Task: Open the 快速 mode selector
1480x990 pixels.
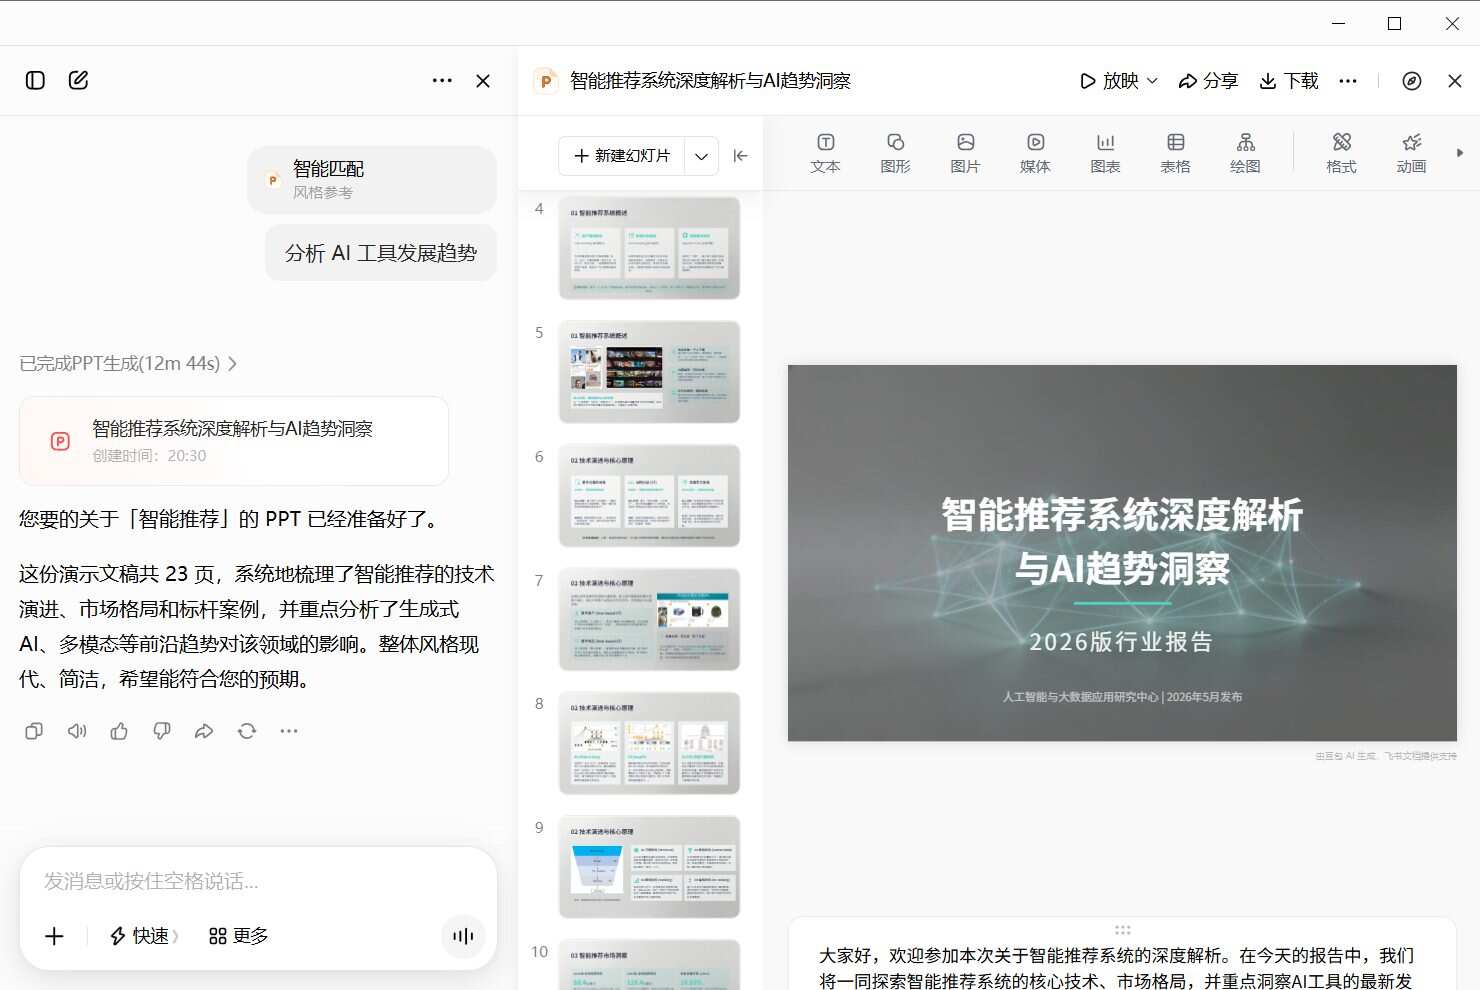Action: pos(144,936)
